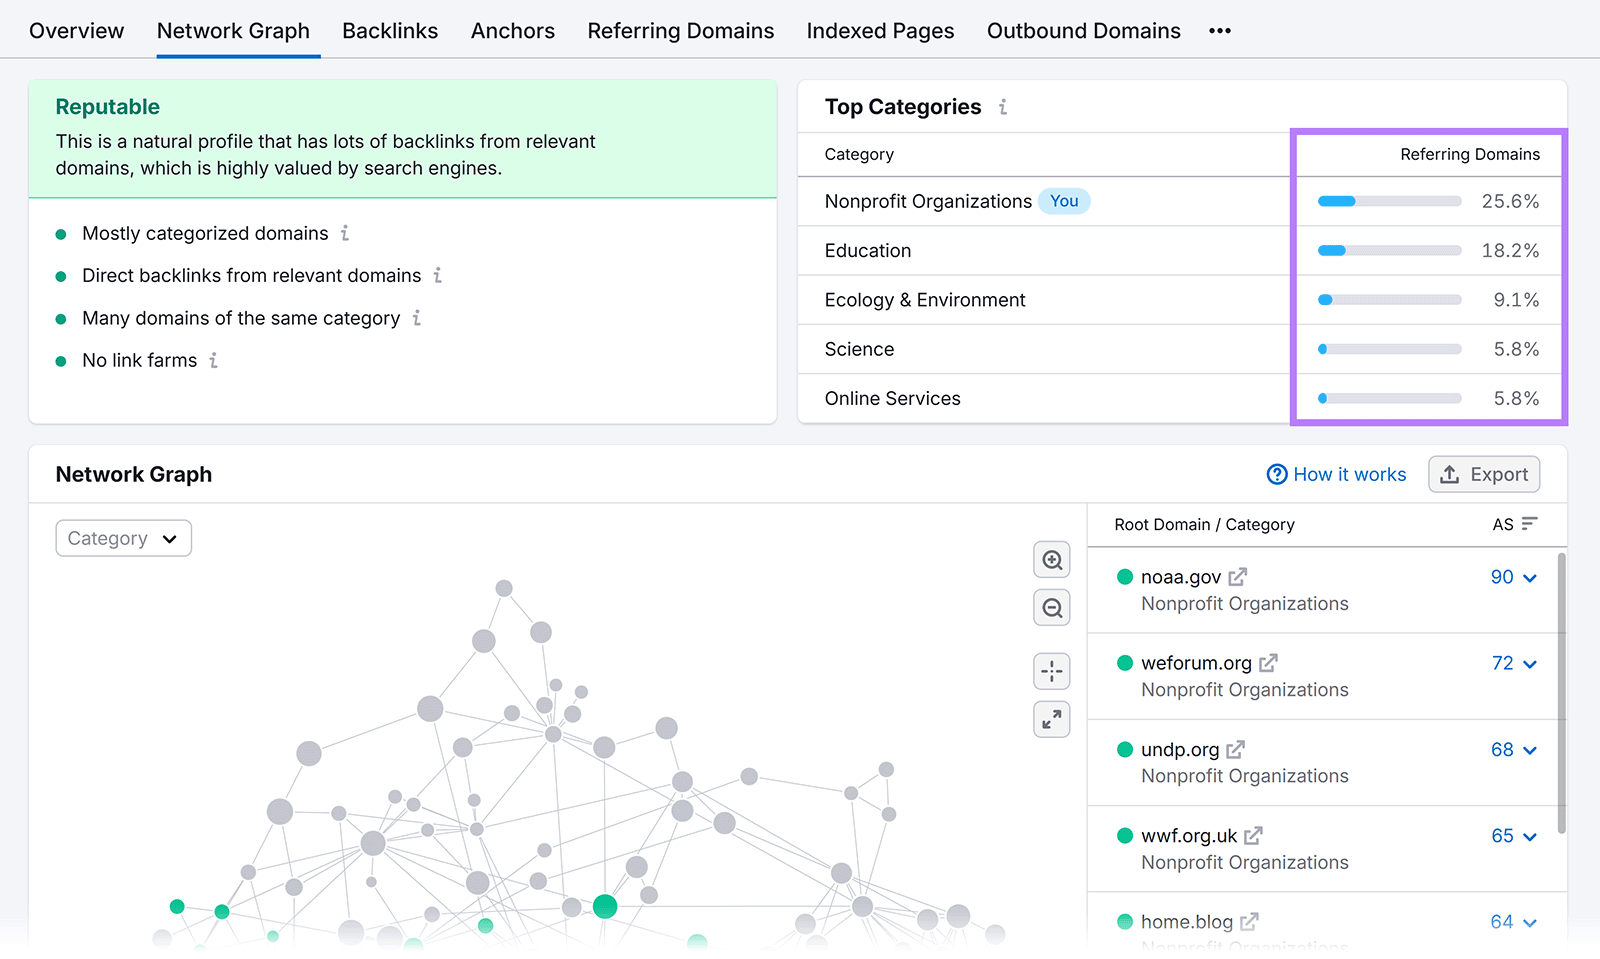The height and width of the screenshot is (959, 1600).
Task: Click the zoom-out icon on the network graph
Action: [x=1051, y=607]
